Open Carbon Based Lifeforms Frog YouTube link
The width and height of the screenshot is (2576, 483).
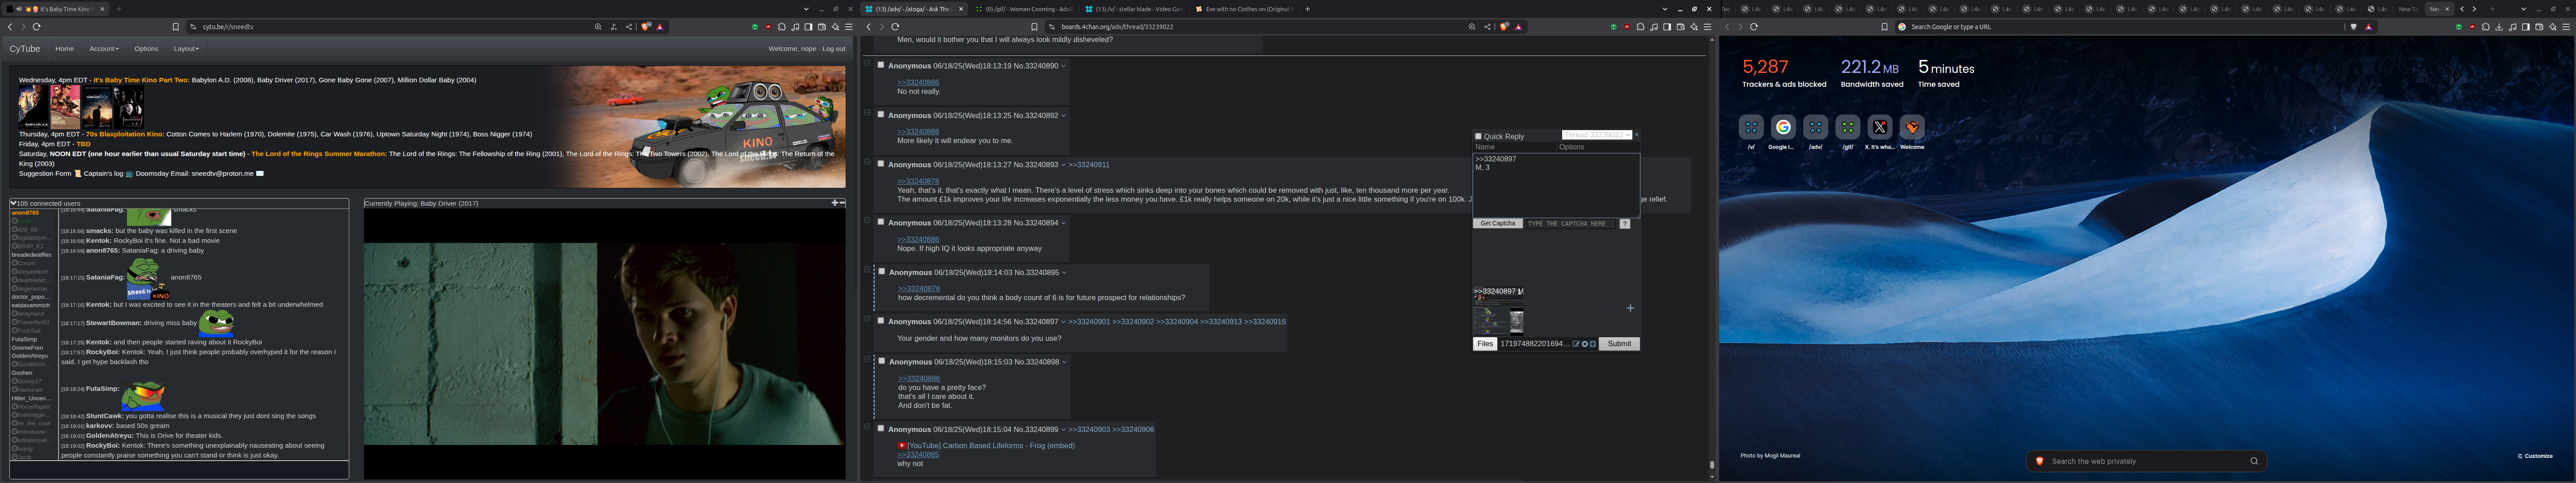pyautogui.click(x=990, y=445)
